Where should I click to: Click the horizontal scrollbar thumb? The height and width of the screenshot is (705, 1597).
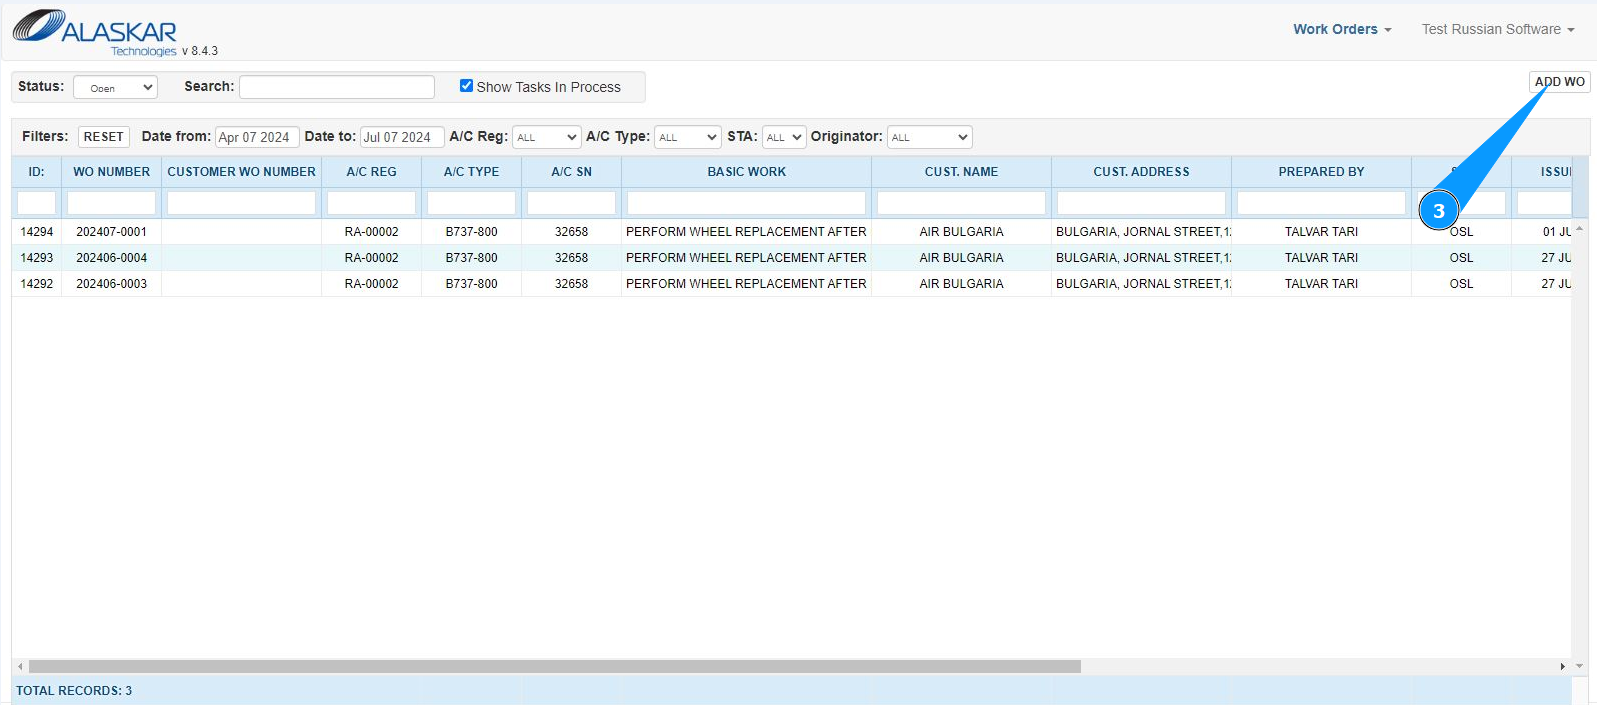point(555,666)
